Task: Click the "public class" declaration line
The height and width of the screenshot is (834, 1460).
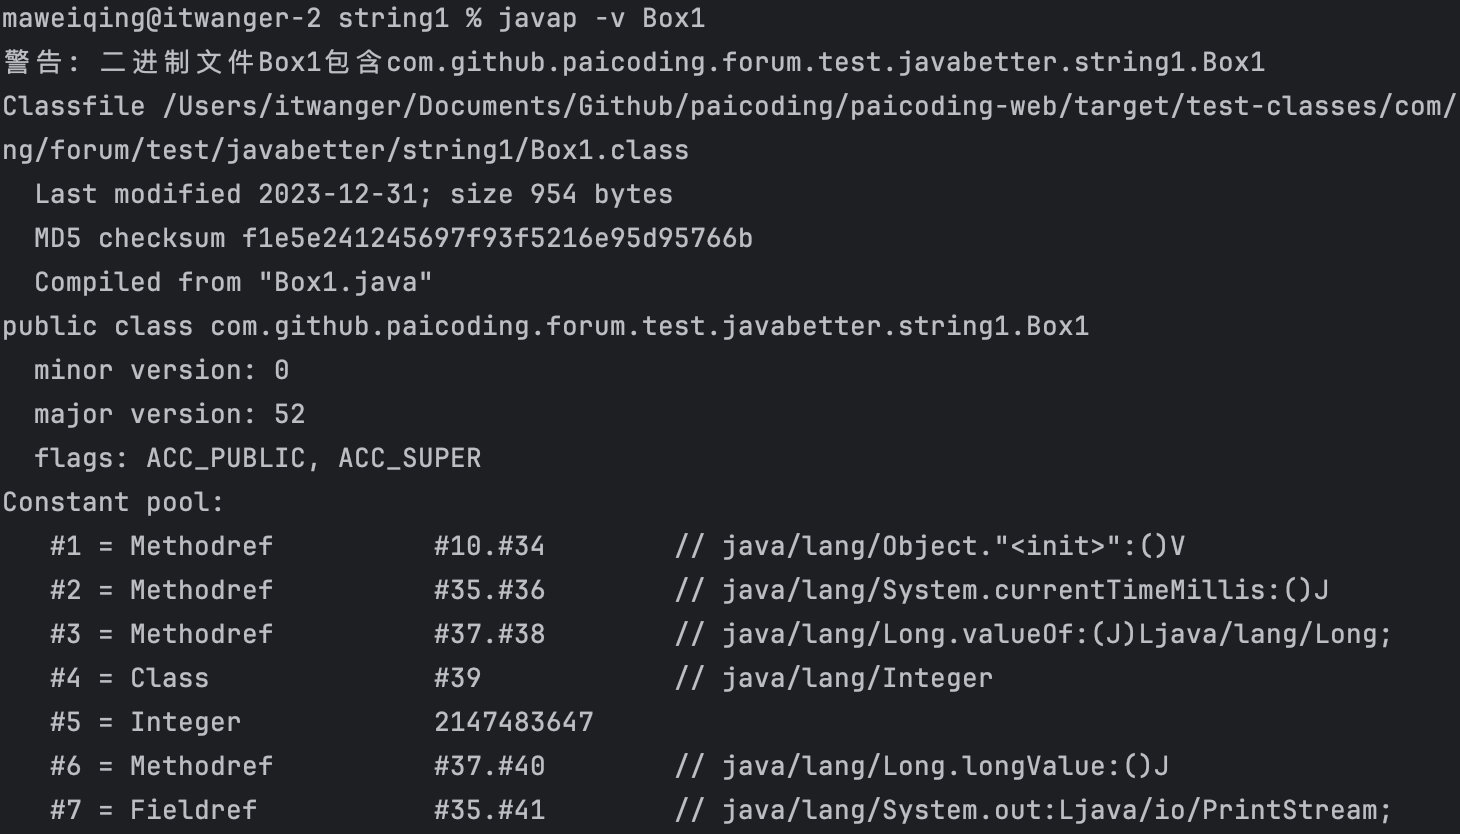Action: pos(545,326)
